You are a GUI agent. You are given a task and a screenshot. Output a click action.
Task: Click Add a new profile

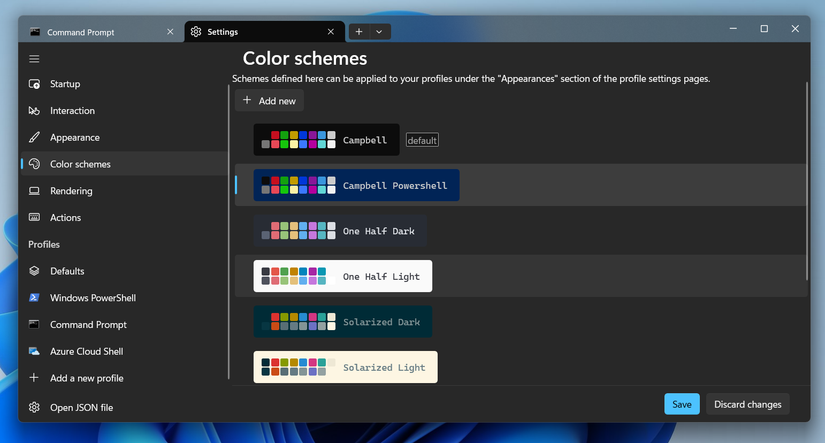click(125, 378)
